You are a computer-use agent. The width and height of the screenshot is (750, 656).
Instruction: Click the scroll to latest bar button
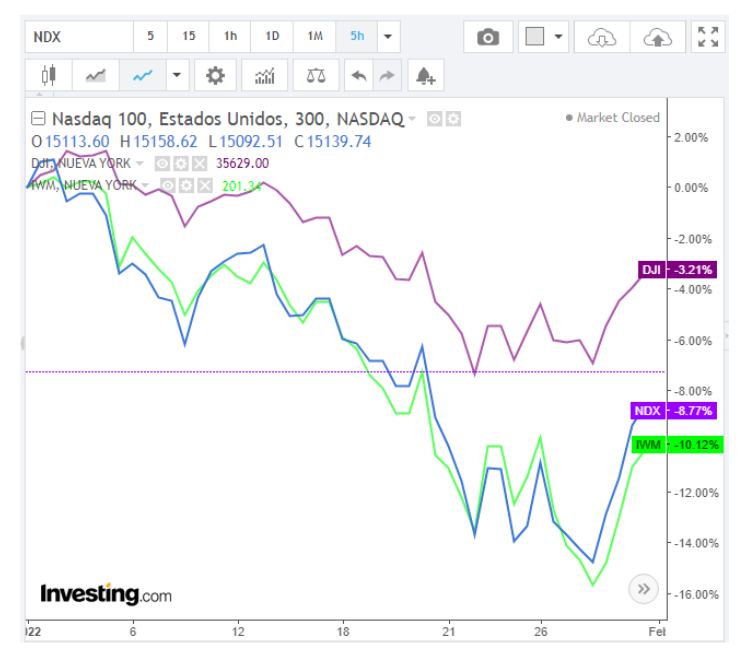click(x=643, y=589)
